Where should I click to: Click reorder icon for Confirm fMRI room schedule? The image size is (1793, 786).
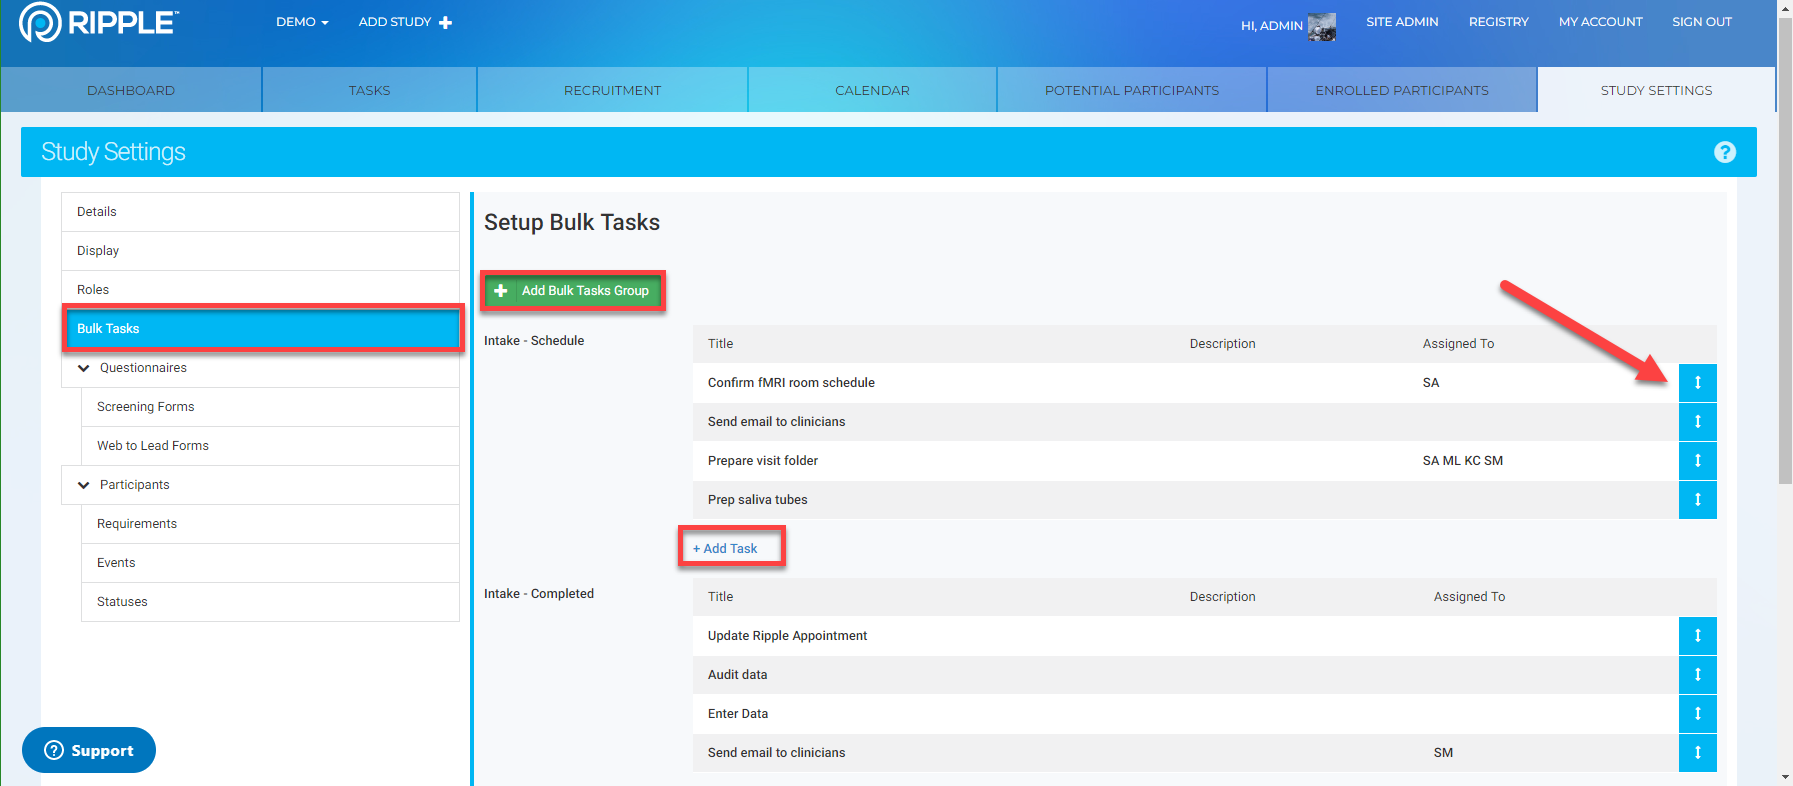(x=1697, y=383)
